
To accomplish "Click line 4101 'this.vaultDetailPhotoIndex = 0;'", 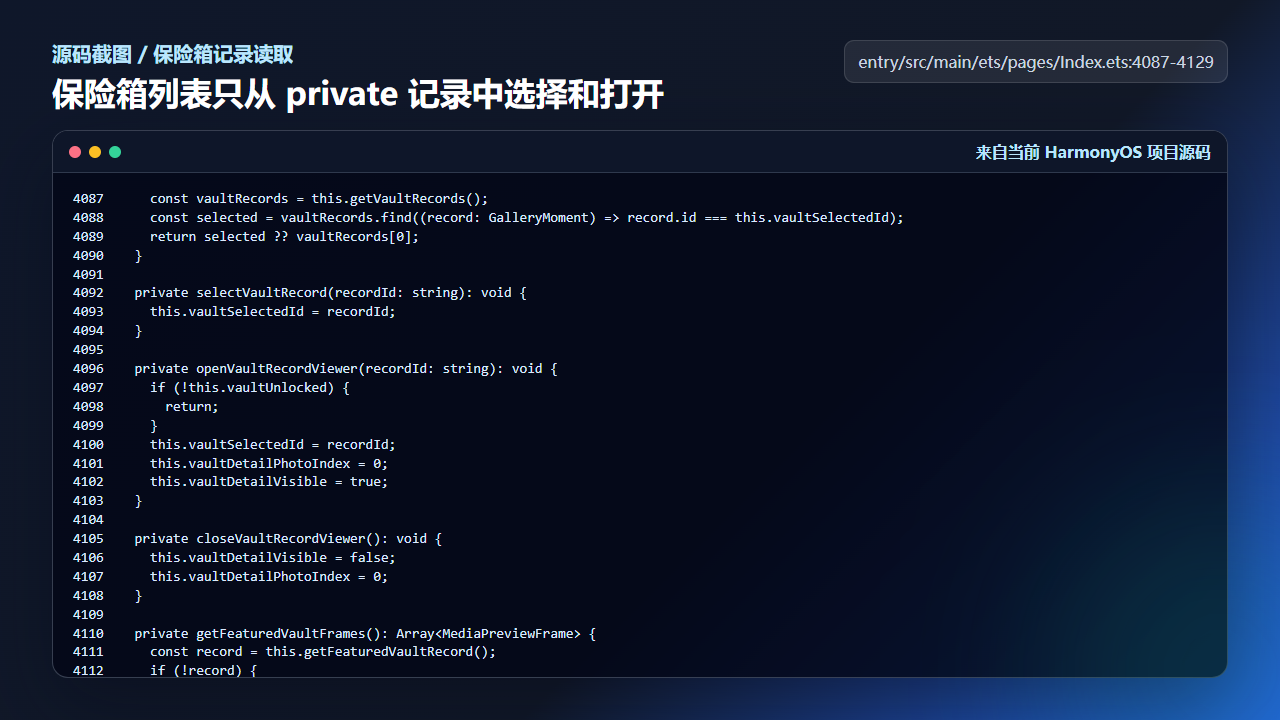I will pos(269,464).
